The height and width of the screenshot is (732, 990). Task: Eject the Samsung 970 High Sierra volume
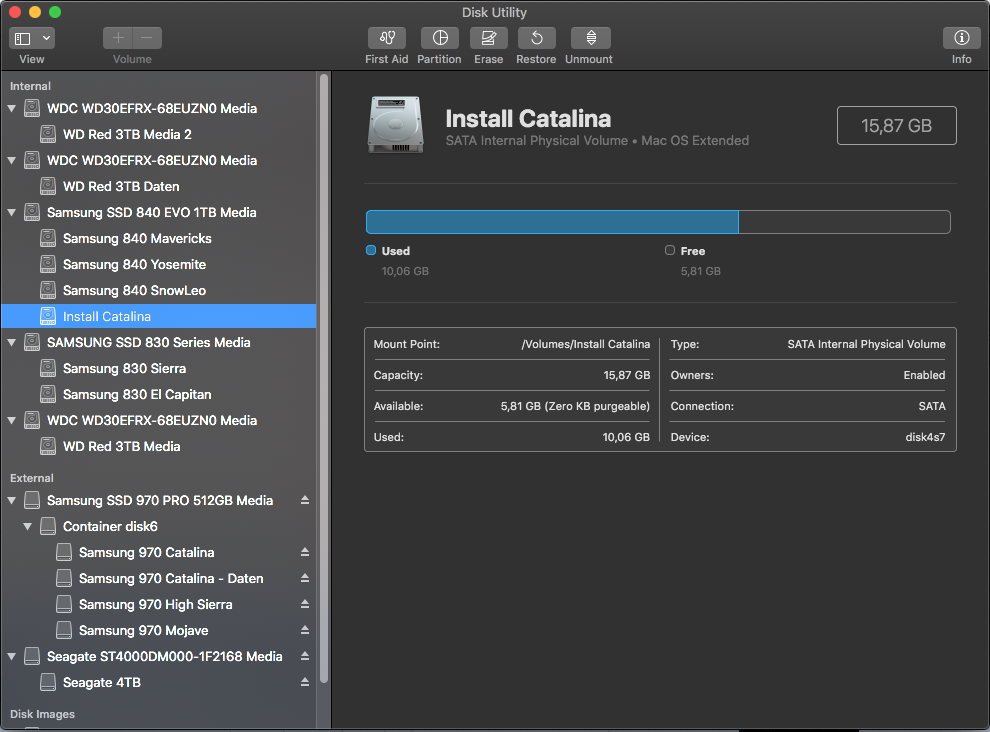[305, 604]
